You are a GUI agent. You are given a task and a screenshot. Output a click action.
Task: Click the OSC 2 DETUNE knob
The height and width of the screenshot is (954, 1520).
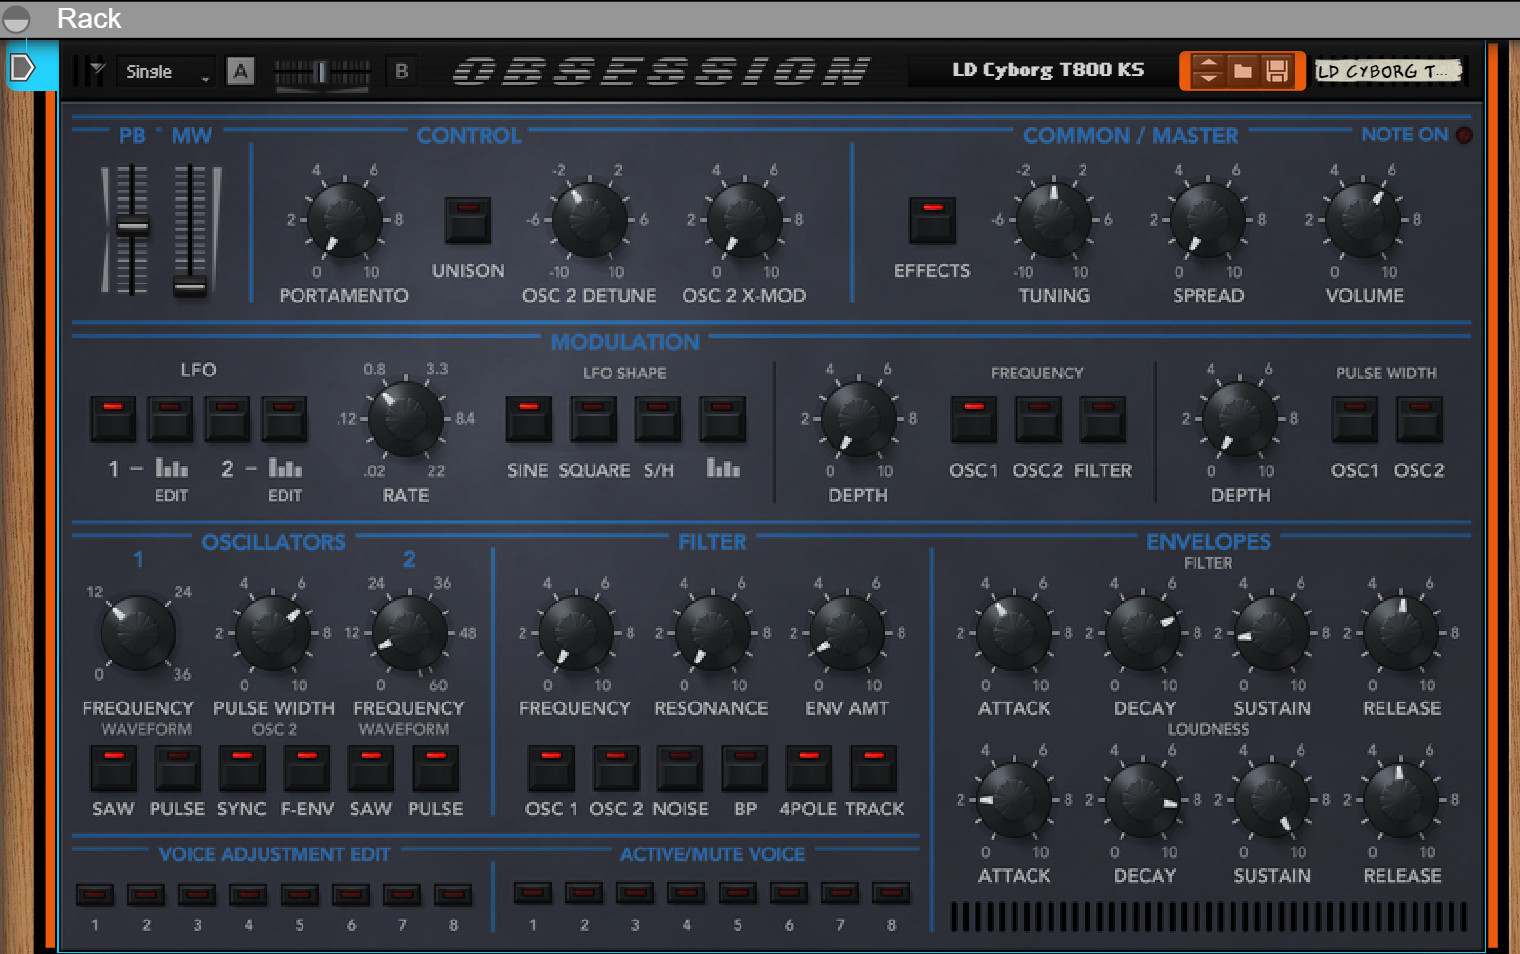click(x=589, y=220)
